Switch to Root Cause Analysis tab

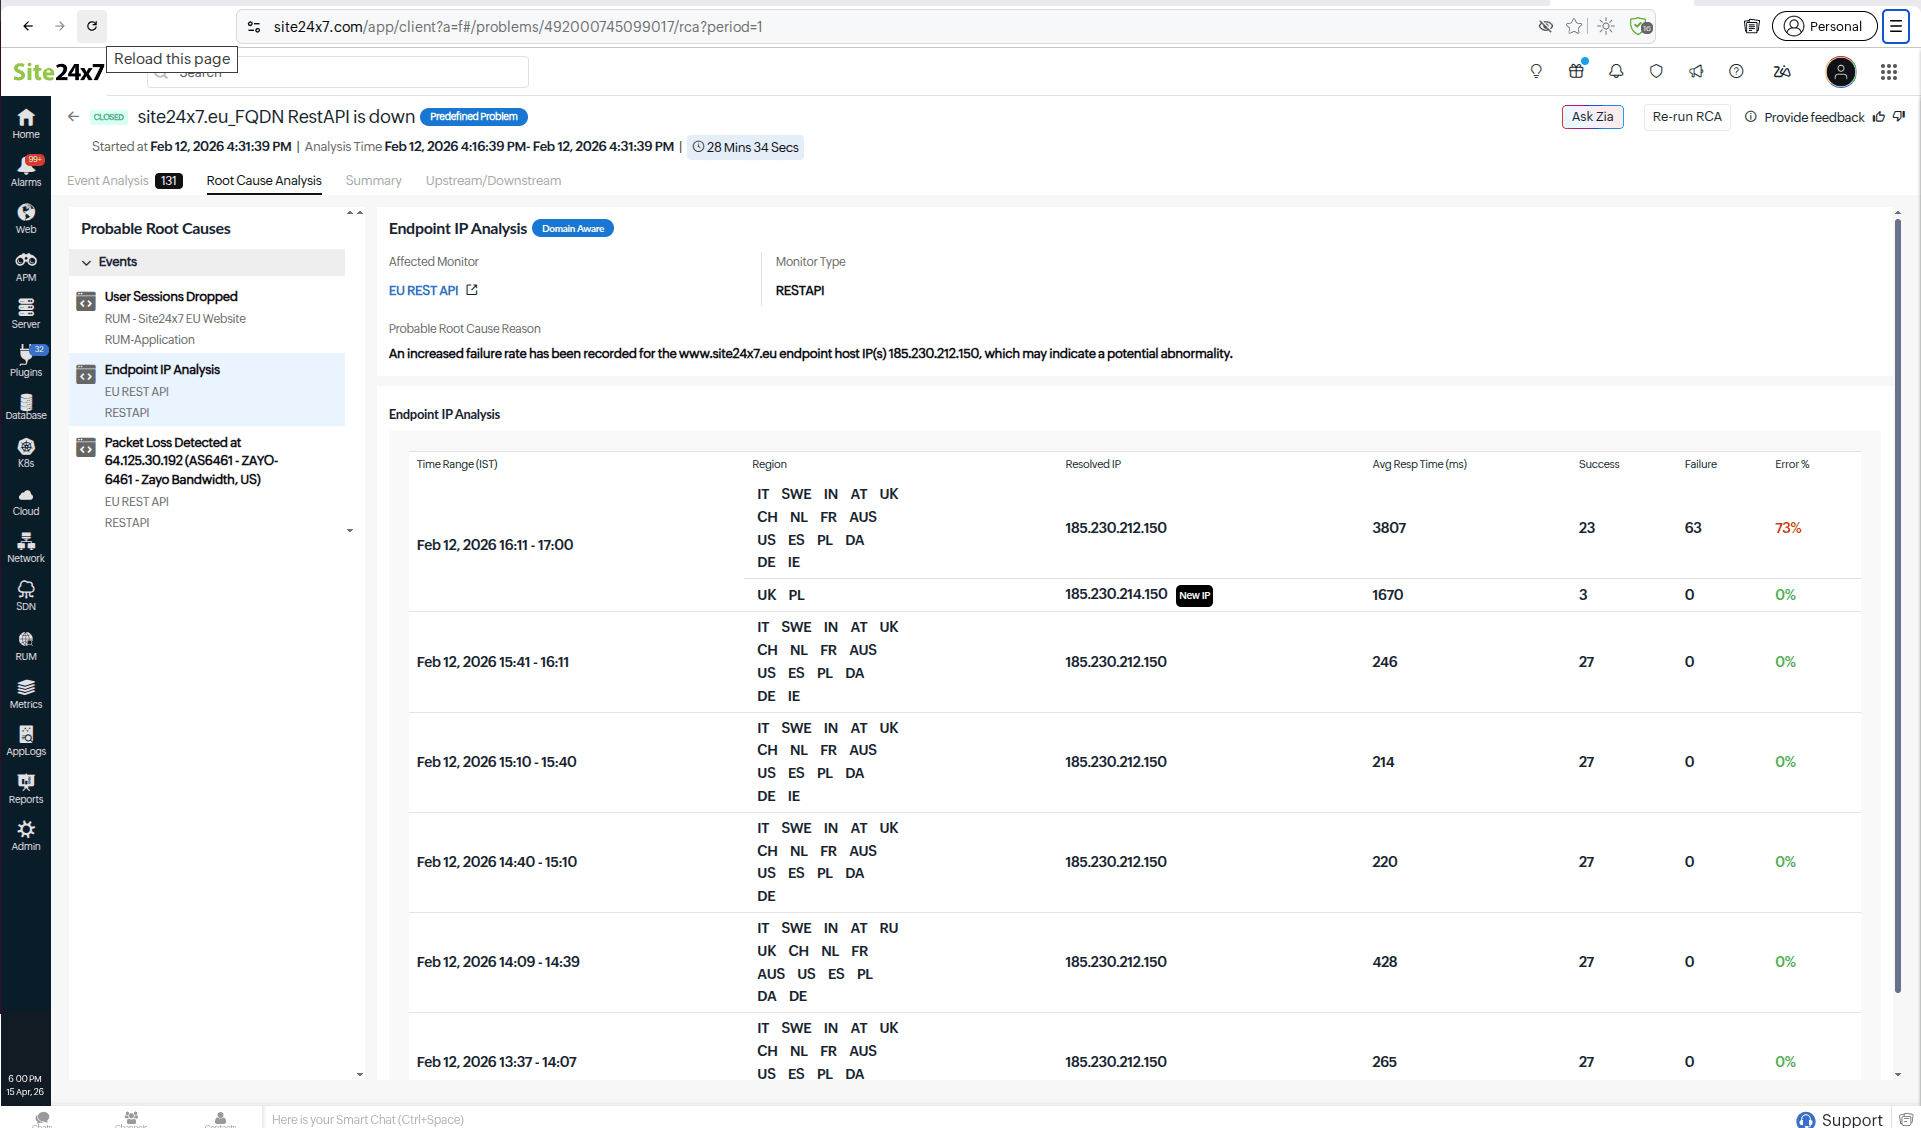pos(264,181)
